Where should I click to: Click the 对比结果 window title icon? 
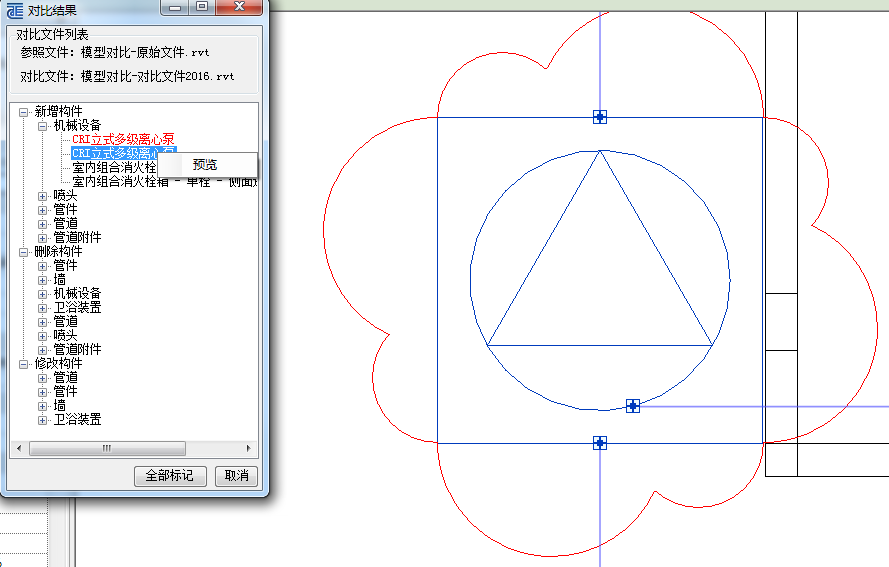15,10
